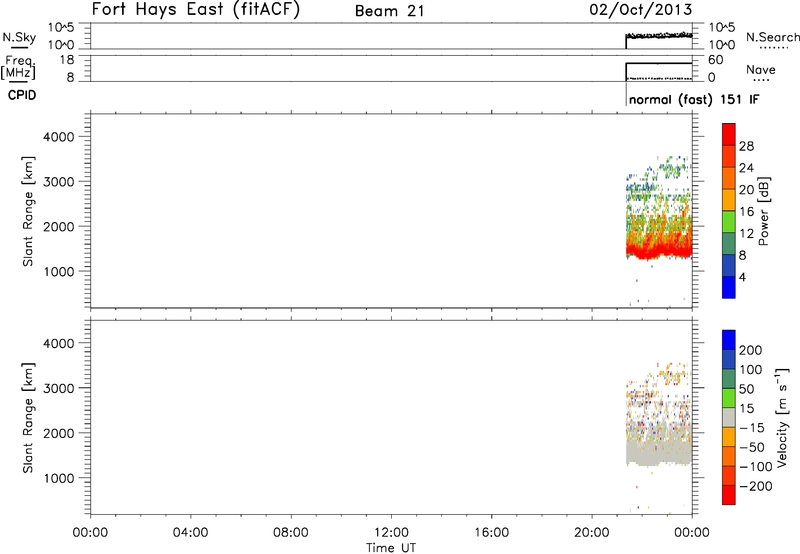The image size is (800, 554).
Task: Pick the light green Power colorbar segment
Action: [729, 222]
